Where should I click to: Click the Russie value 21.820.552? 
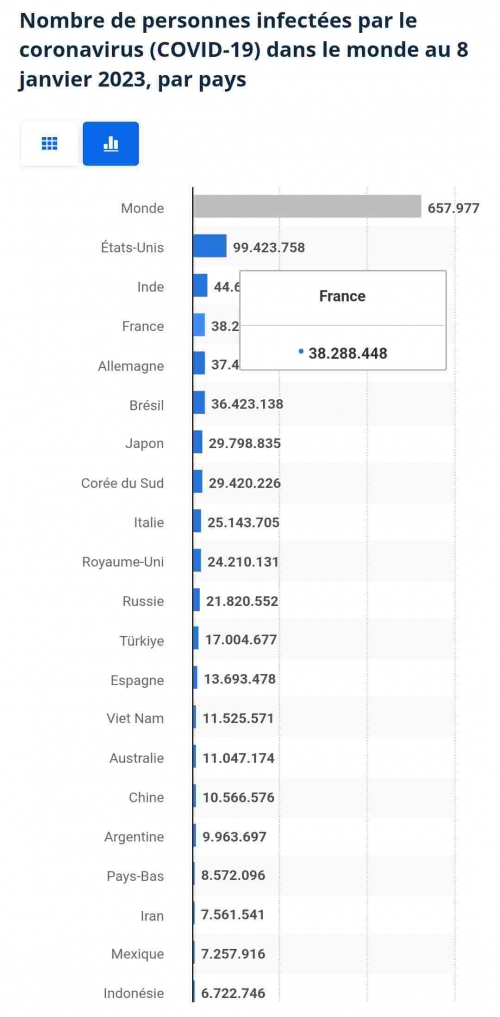(243, 601)
